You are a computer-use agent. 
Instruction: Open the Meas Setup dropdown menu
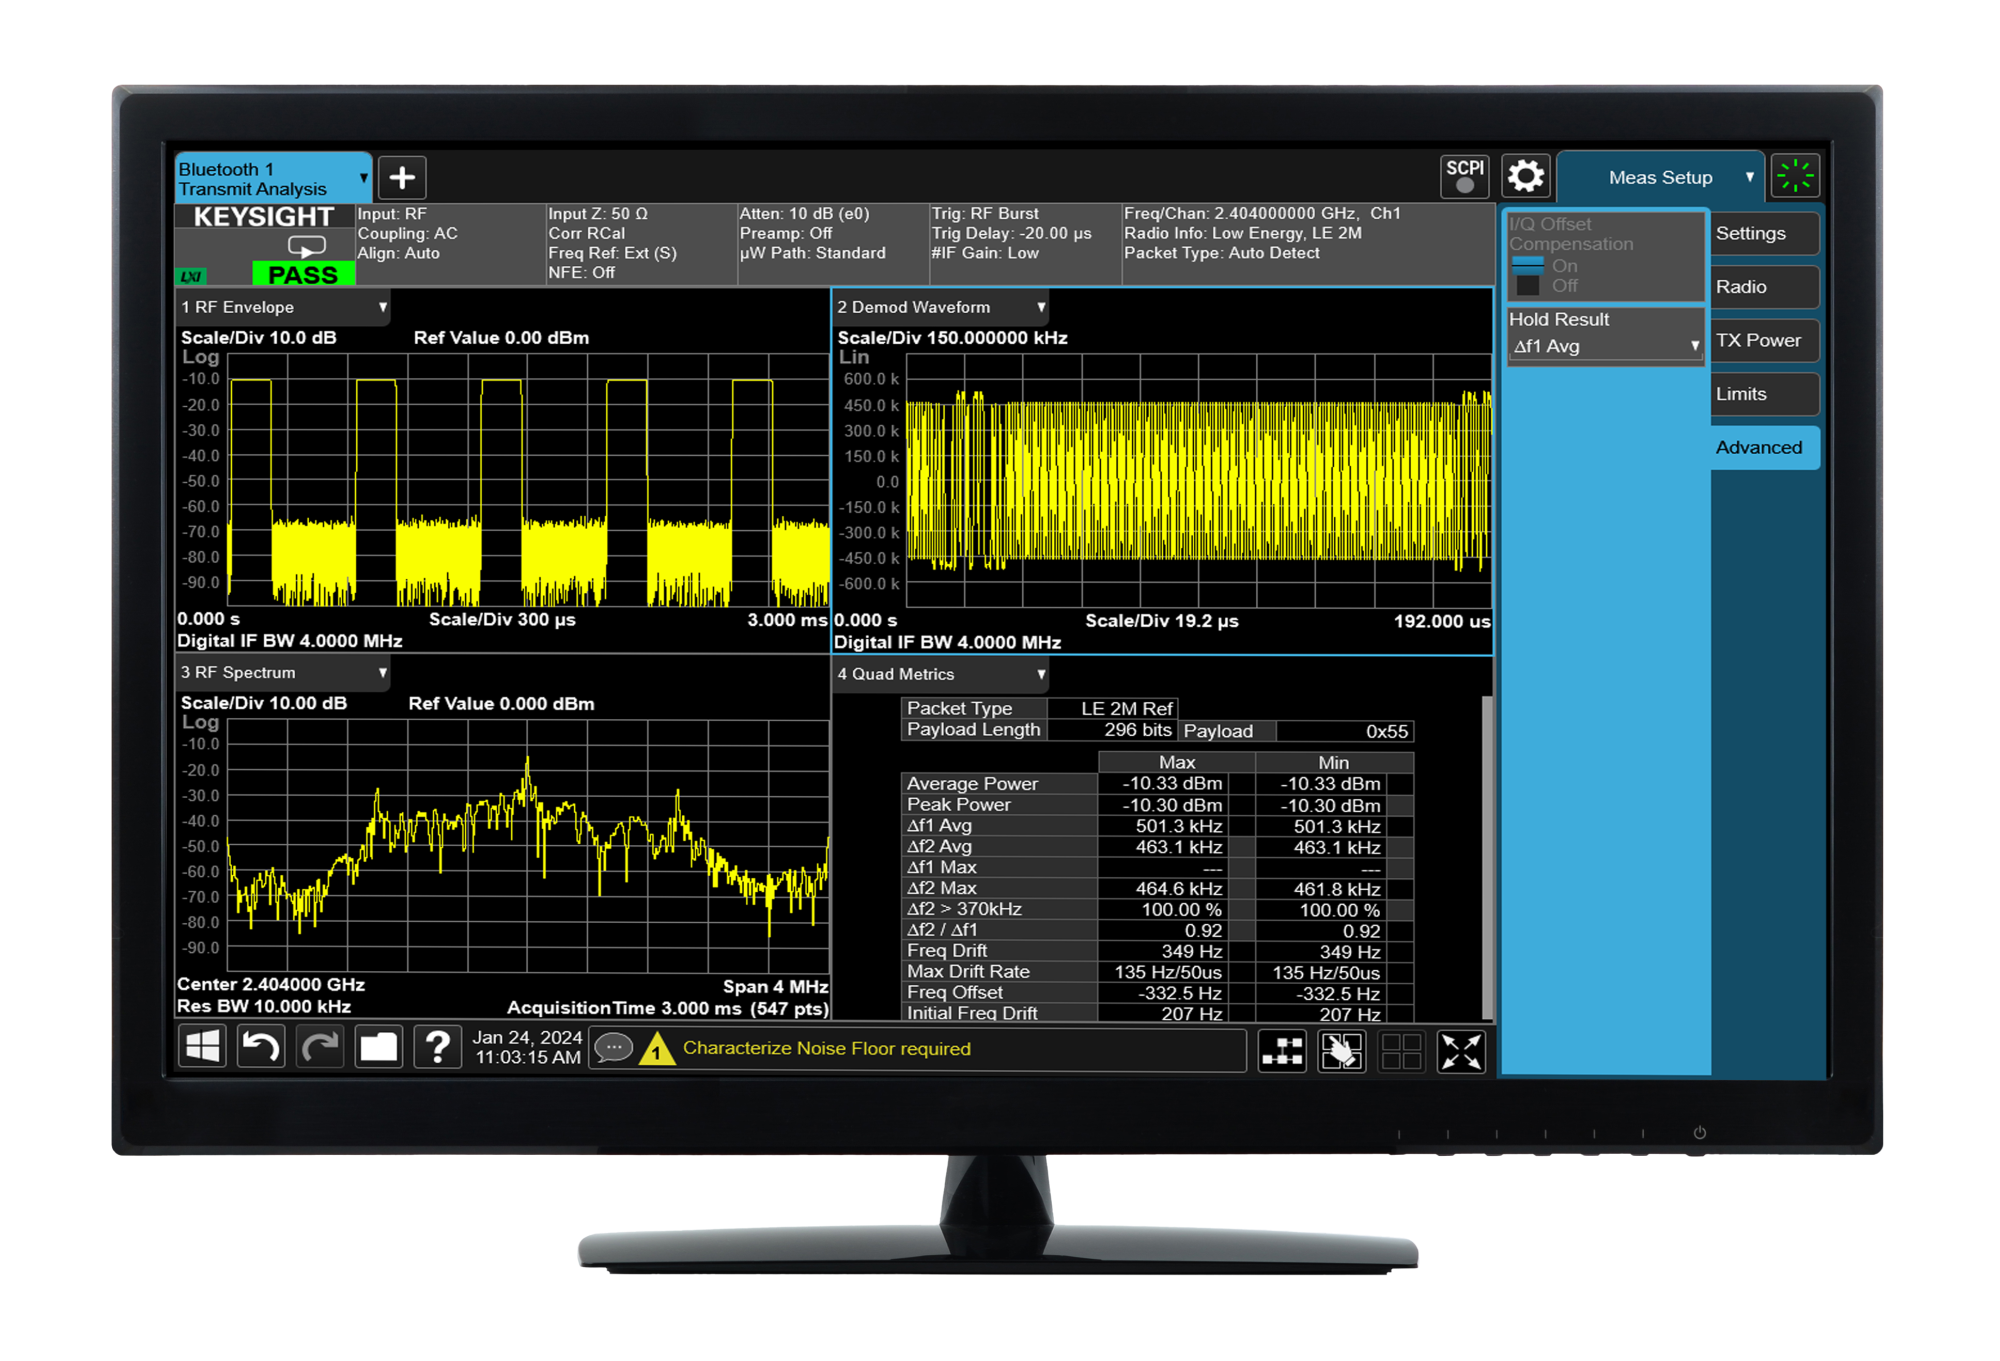tap(1661, 177)
